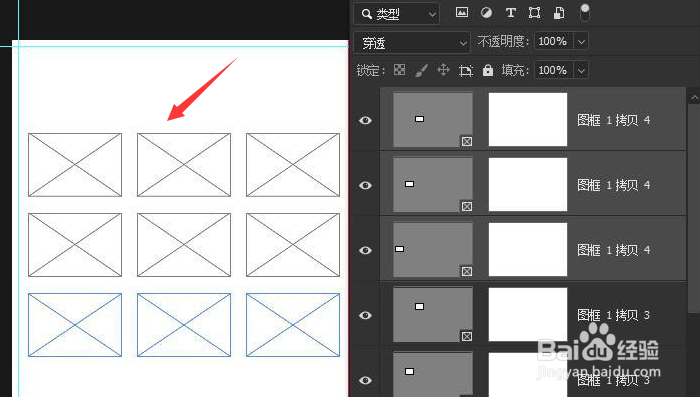Toggle the layer filtering on/off switch

584,13
